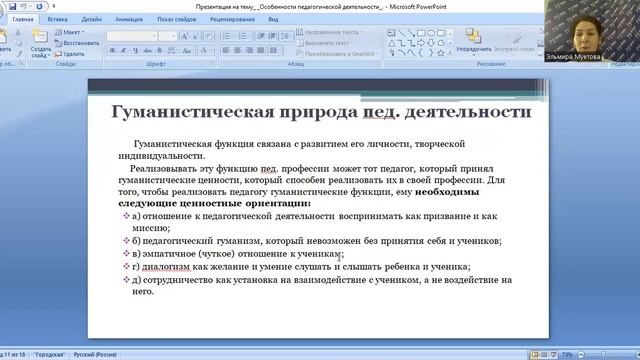Click the Decrease font size icon
The width and height of the screenshot is (640, 360).
click(196, 36)
